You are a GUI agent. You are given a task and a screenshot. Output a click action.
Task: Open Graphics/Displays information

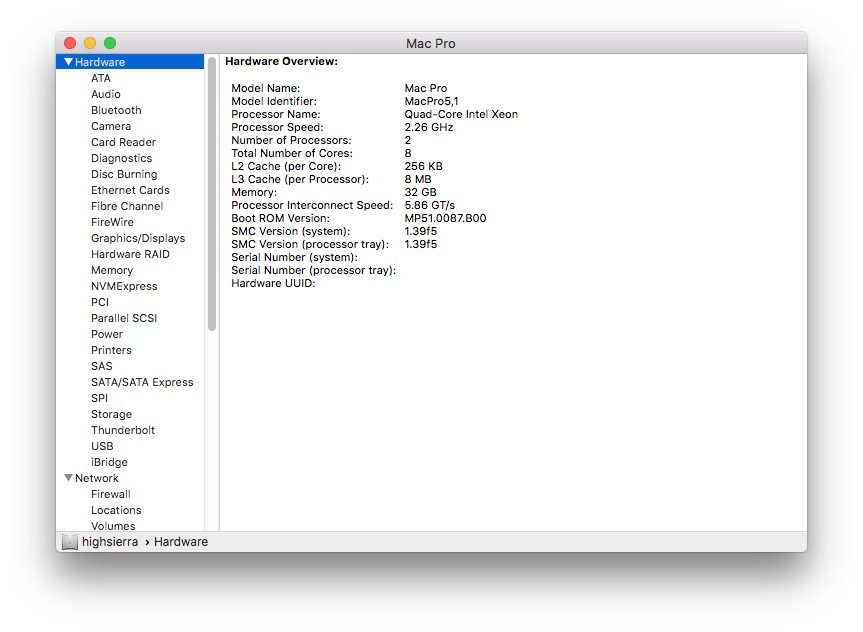[x=138, y=238]
